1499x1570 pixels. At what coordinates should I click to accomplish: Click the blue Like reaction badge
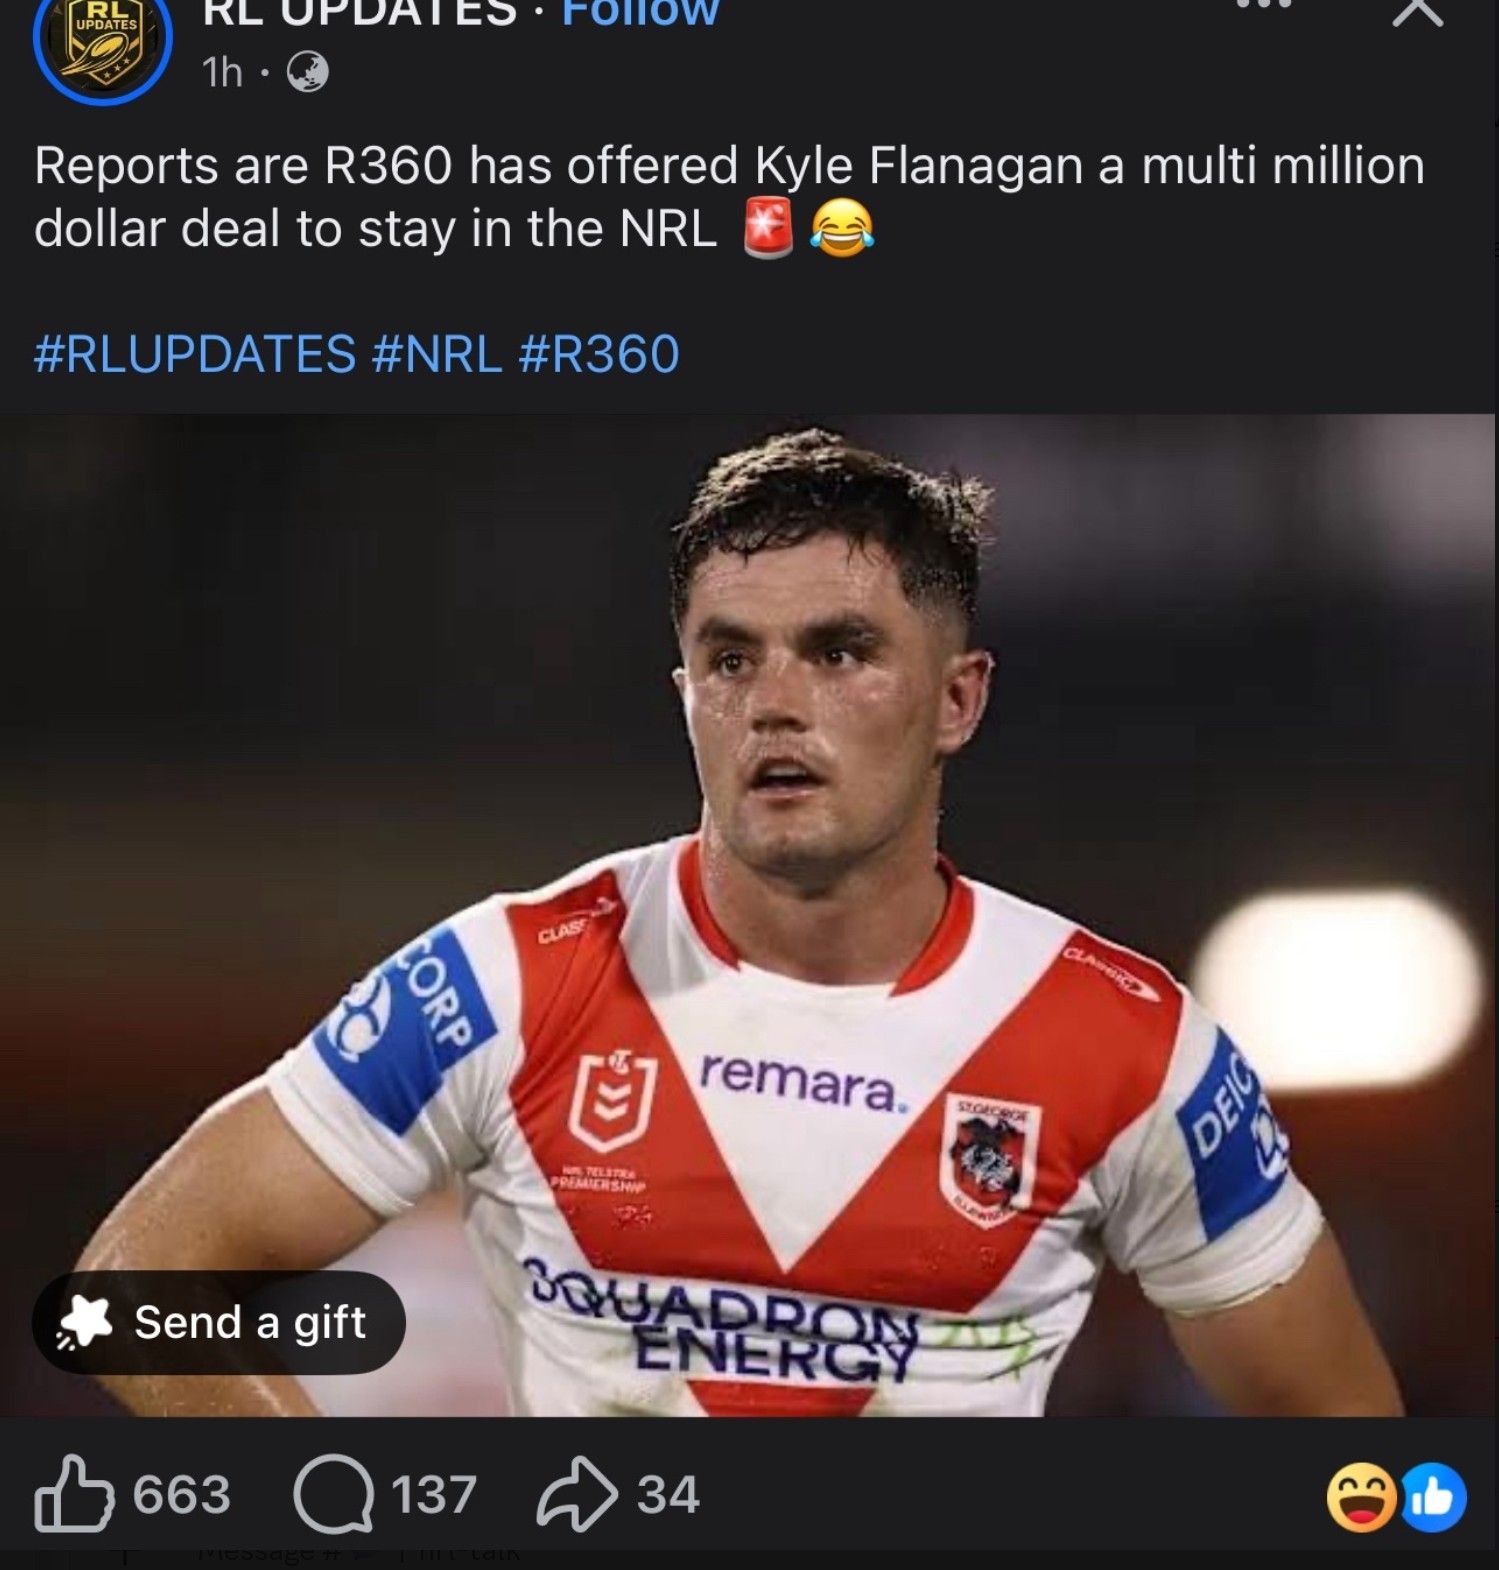tap(1434, 1497)
